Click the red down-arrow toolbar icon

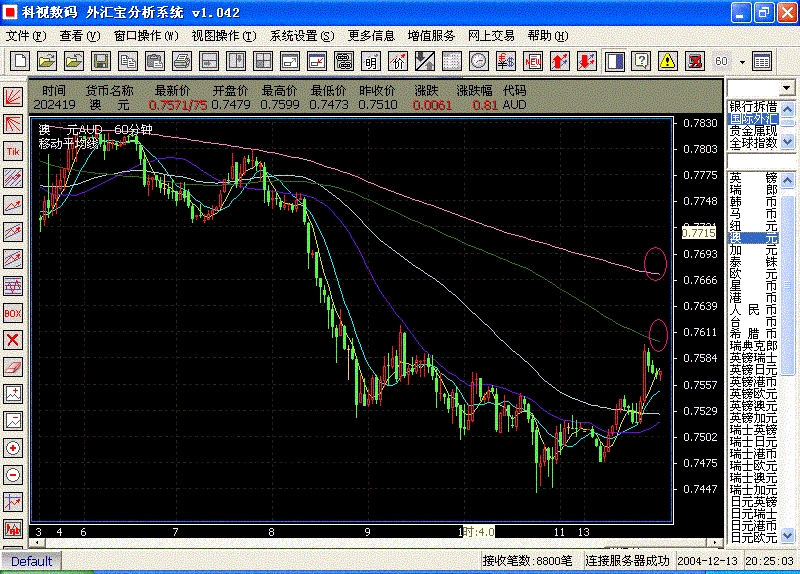(x=587, y=61)
